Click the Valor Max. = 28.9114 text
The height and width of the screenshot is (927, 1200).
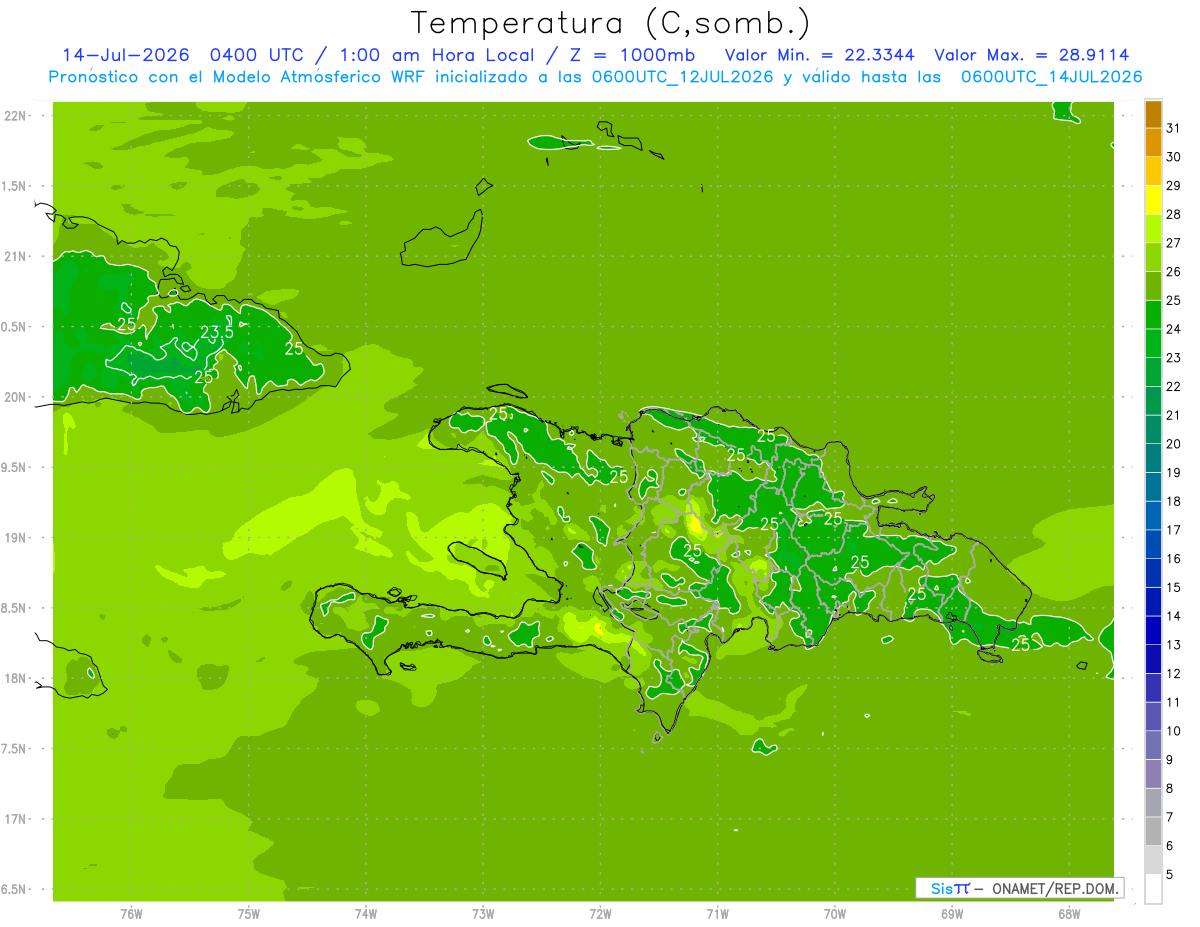click(1032, 55)
